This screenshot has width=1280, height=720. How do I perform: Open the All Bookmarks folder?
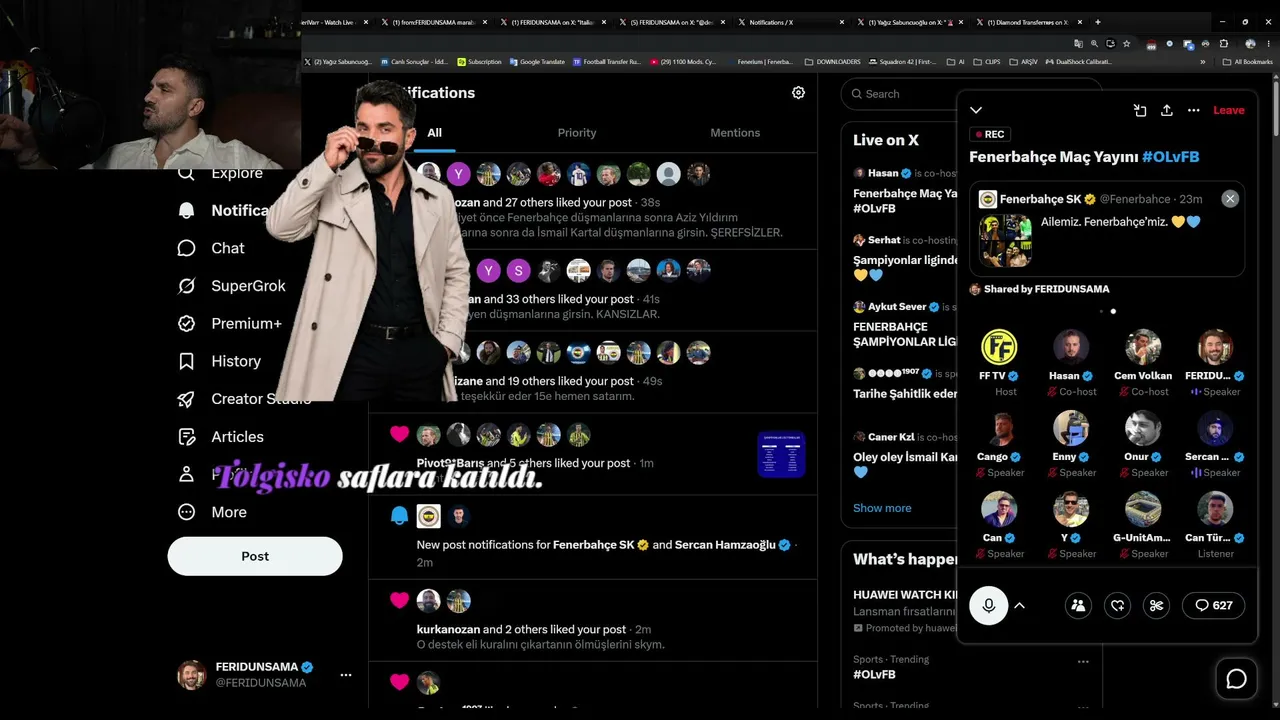(1248, 62)
